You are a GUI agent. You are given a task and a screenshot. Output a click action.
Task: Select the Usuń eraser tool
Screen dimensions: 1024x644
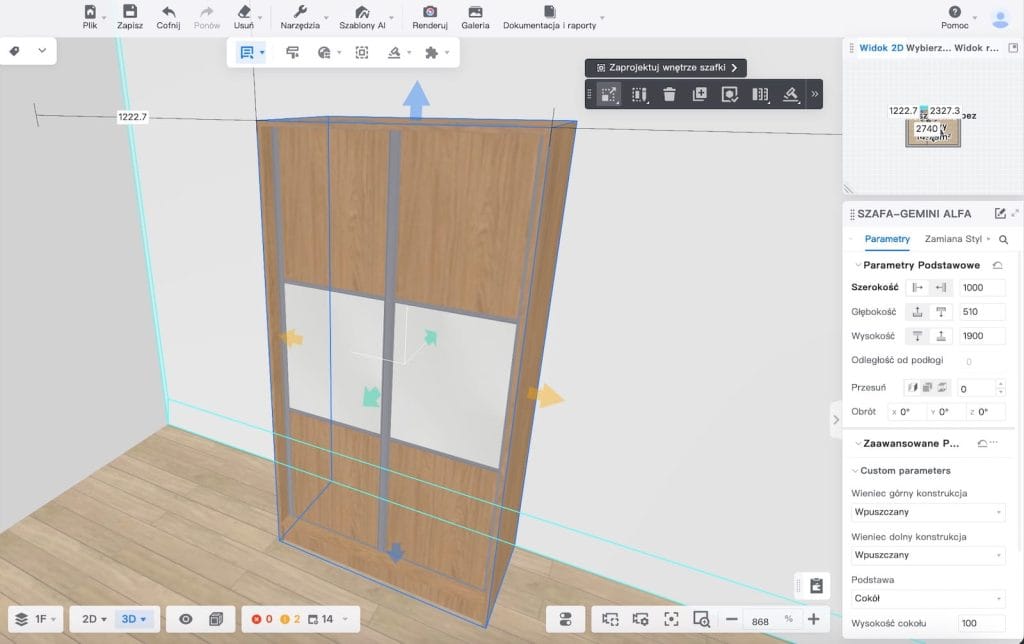tap(244, 17)
